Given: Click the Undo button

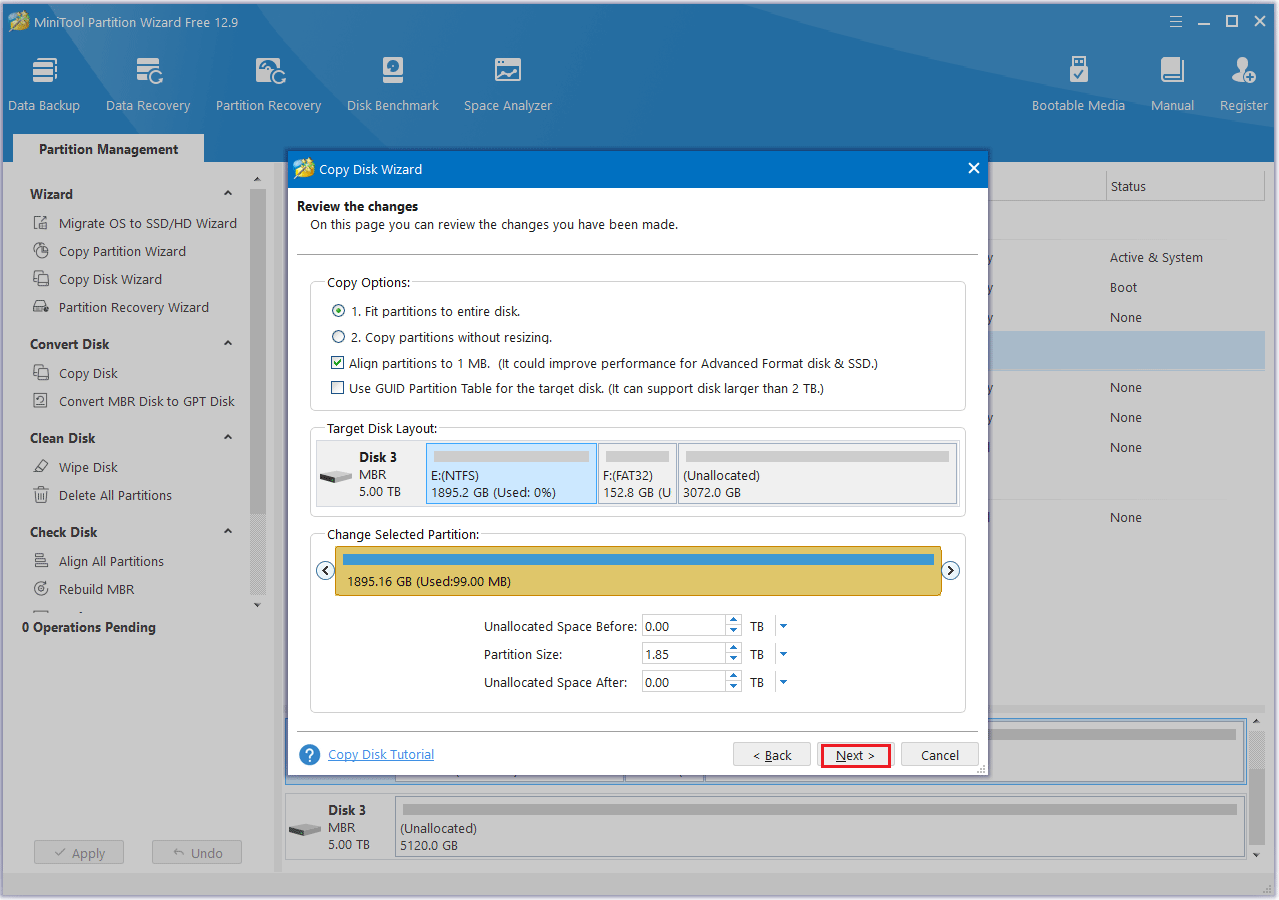Looking at the screenshot, I should point(197,853).
